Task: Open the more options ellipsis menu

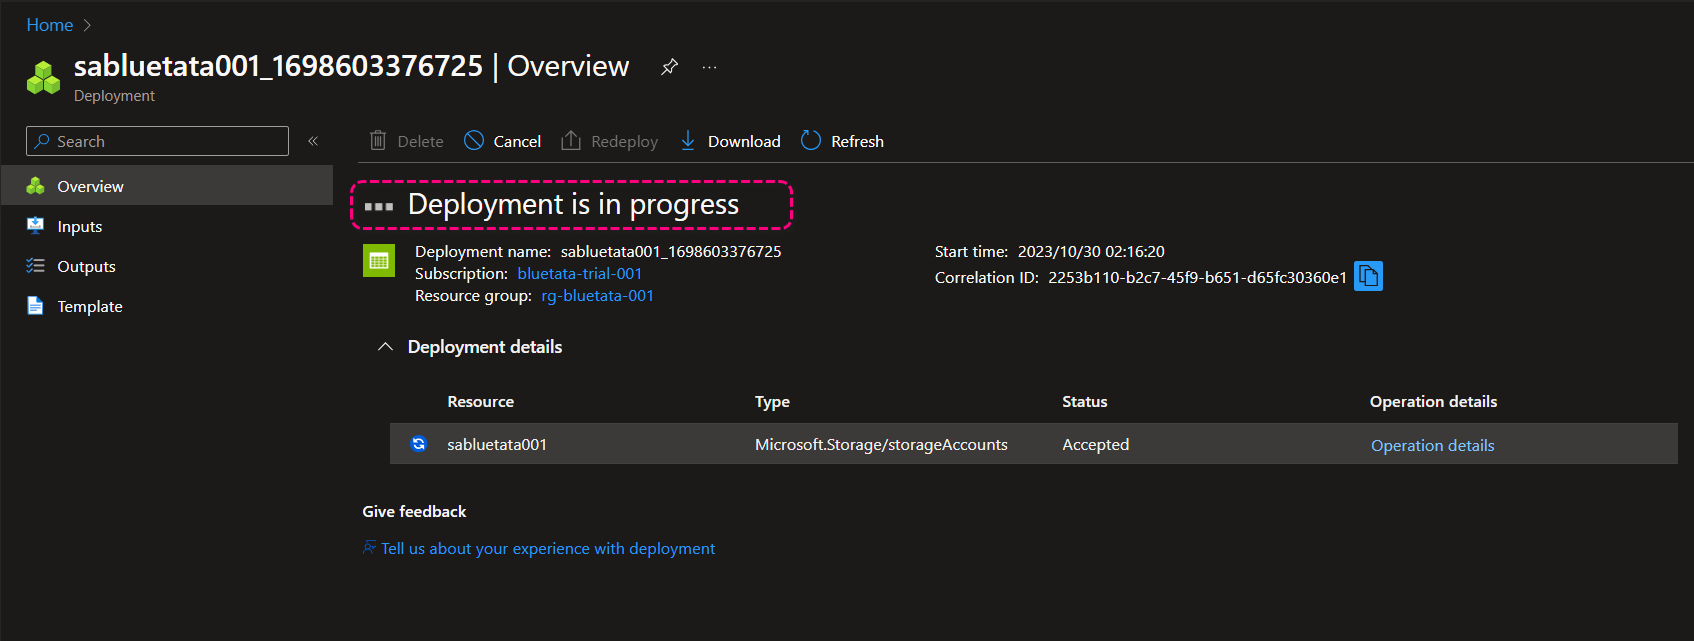Action: click(x=709, y=67)
